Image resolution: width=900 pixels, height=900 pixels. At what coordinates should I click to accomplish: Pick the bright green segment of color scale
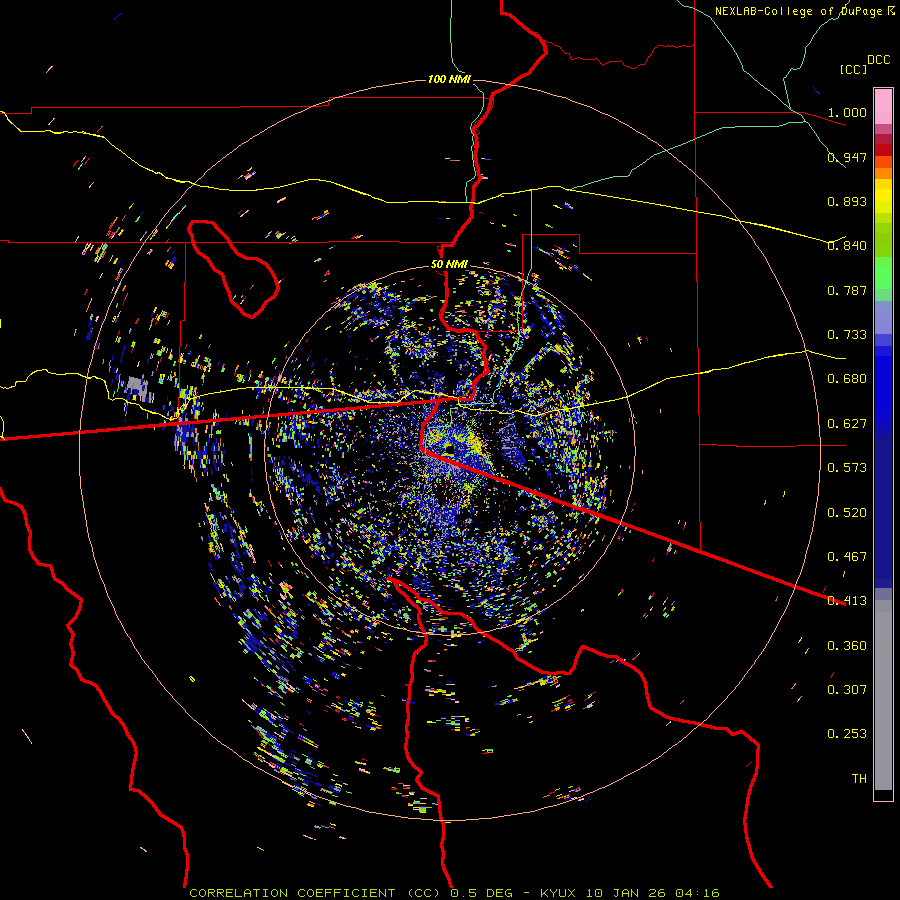pos(883,274)
